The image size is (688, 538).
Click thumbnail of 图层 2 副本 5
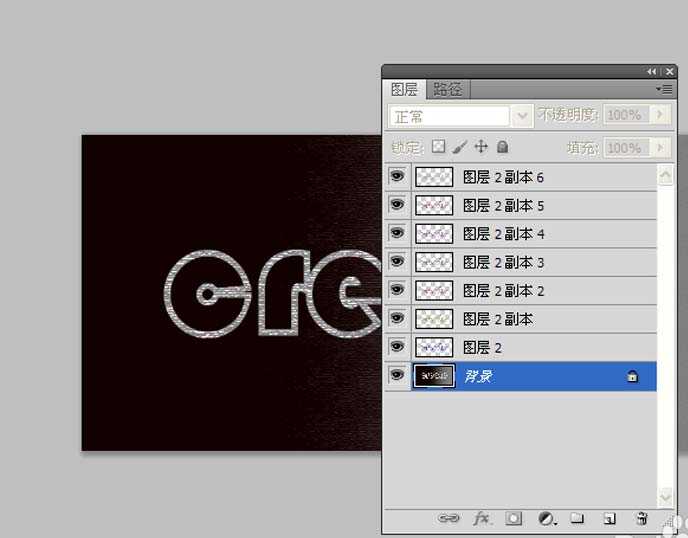(434, 205)
